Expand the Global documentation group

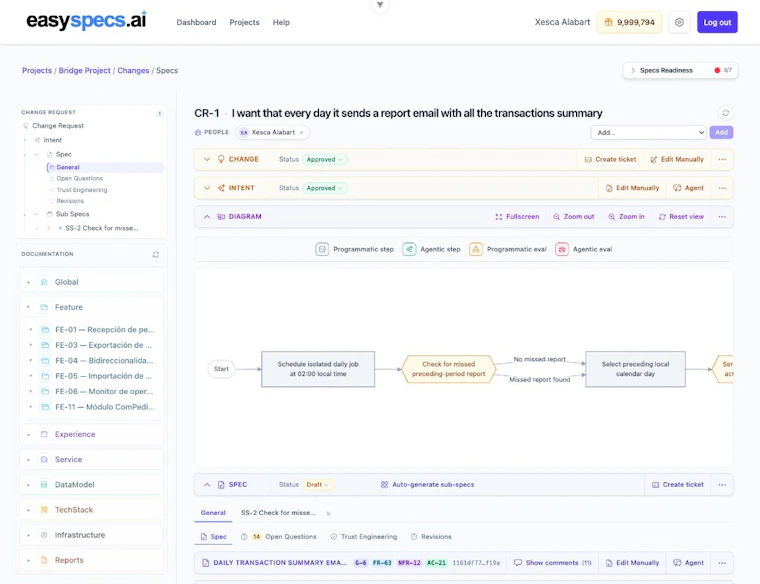tap(92, 282)
